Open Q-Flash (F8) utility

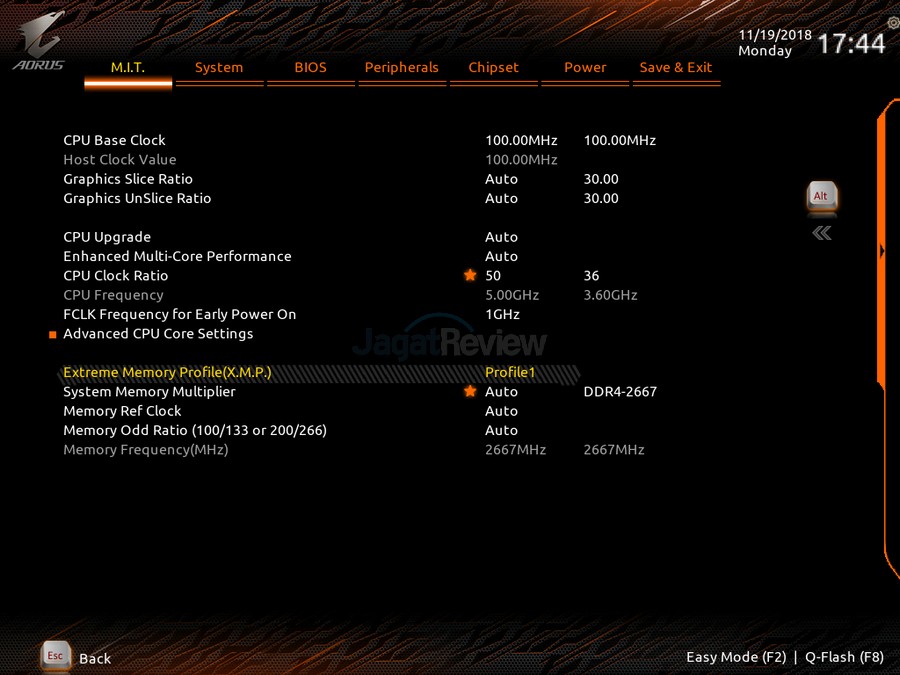pos(844,657)
